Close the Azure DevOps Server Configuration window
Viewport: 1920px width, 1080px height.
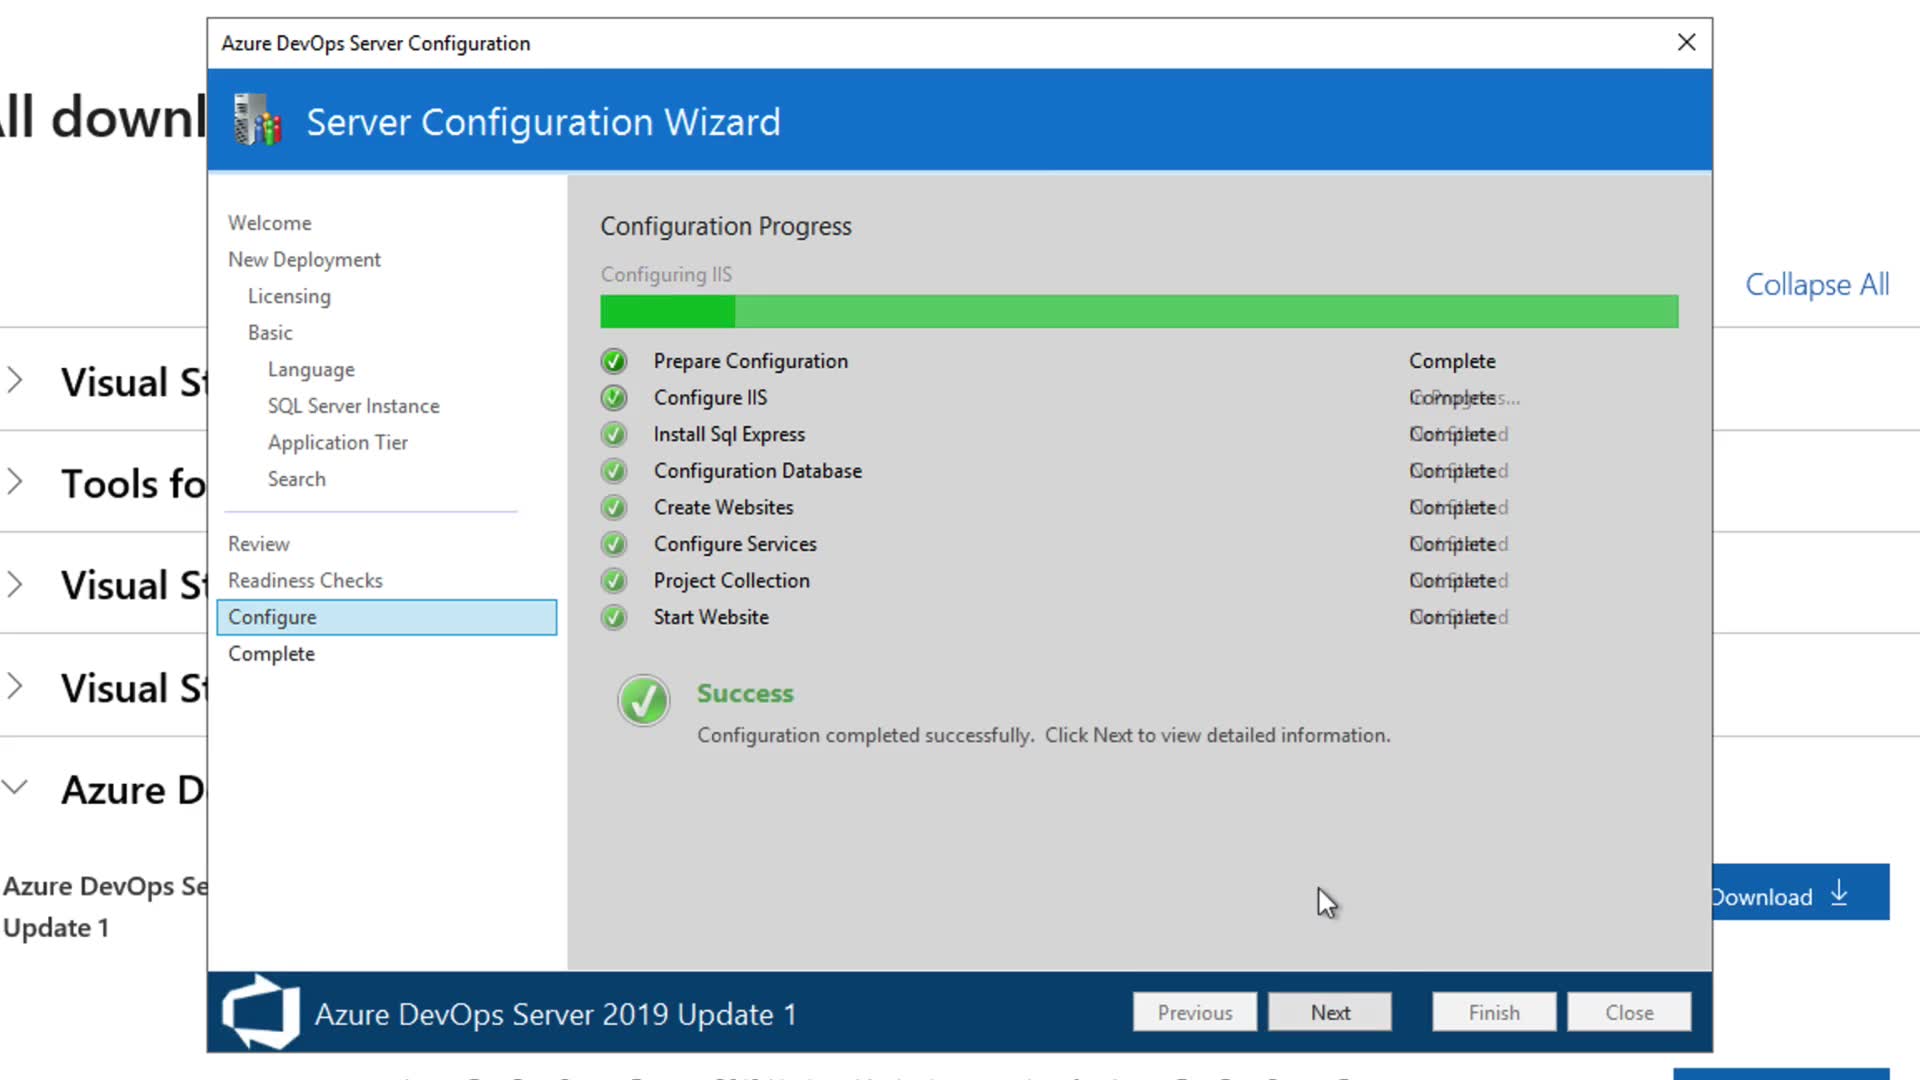[1686, 43]
